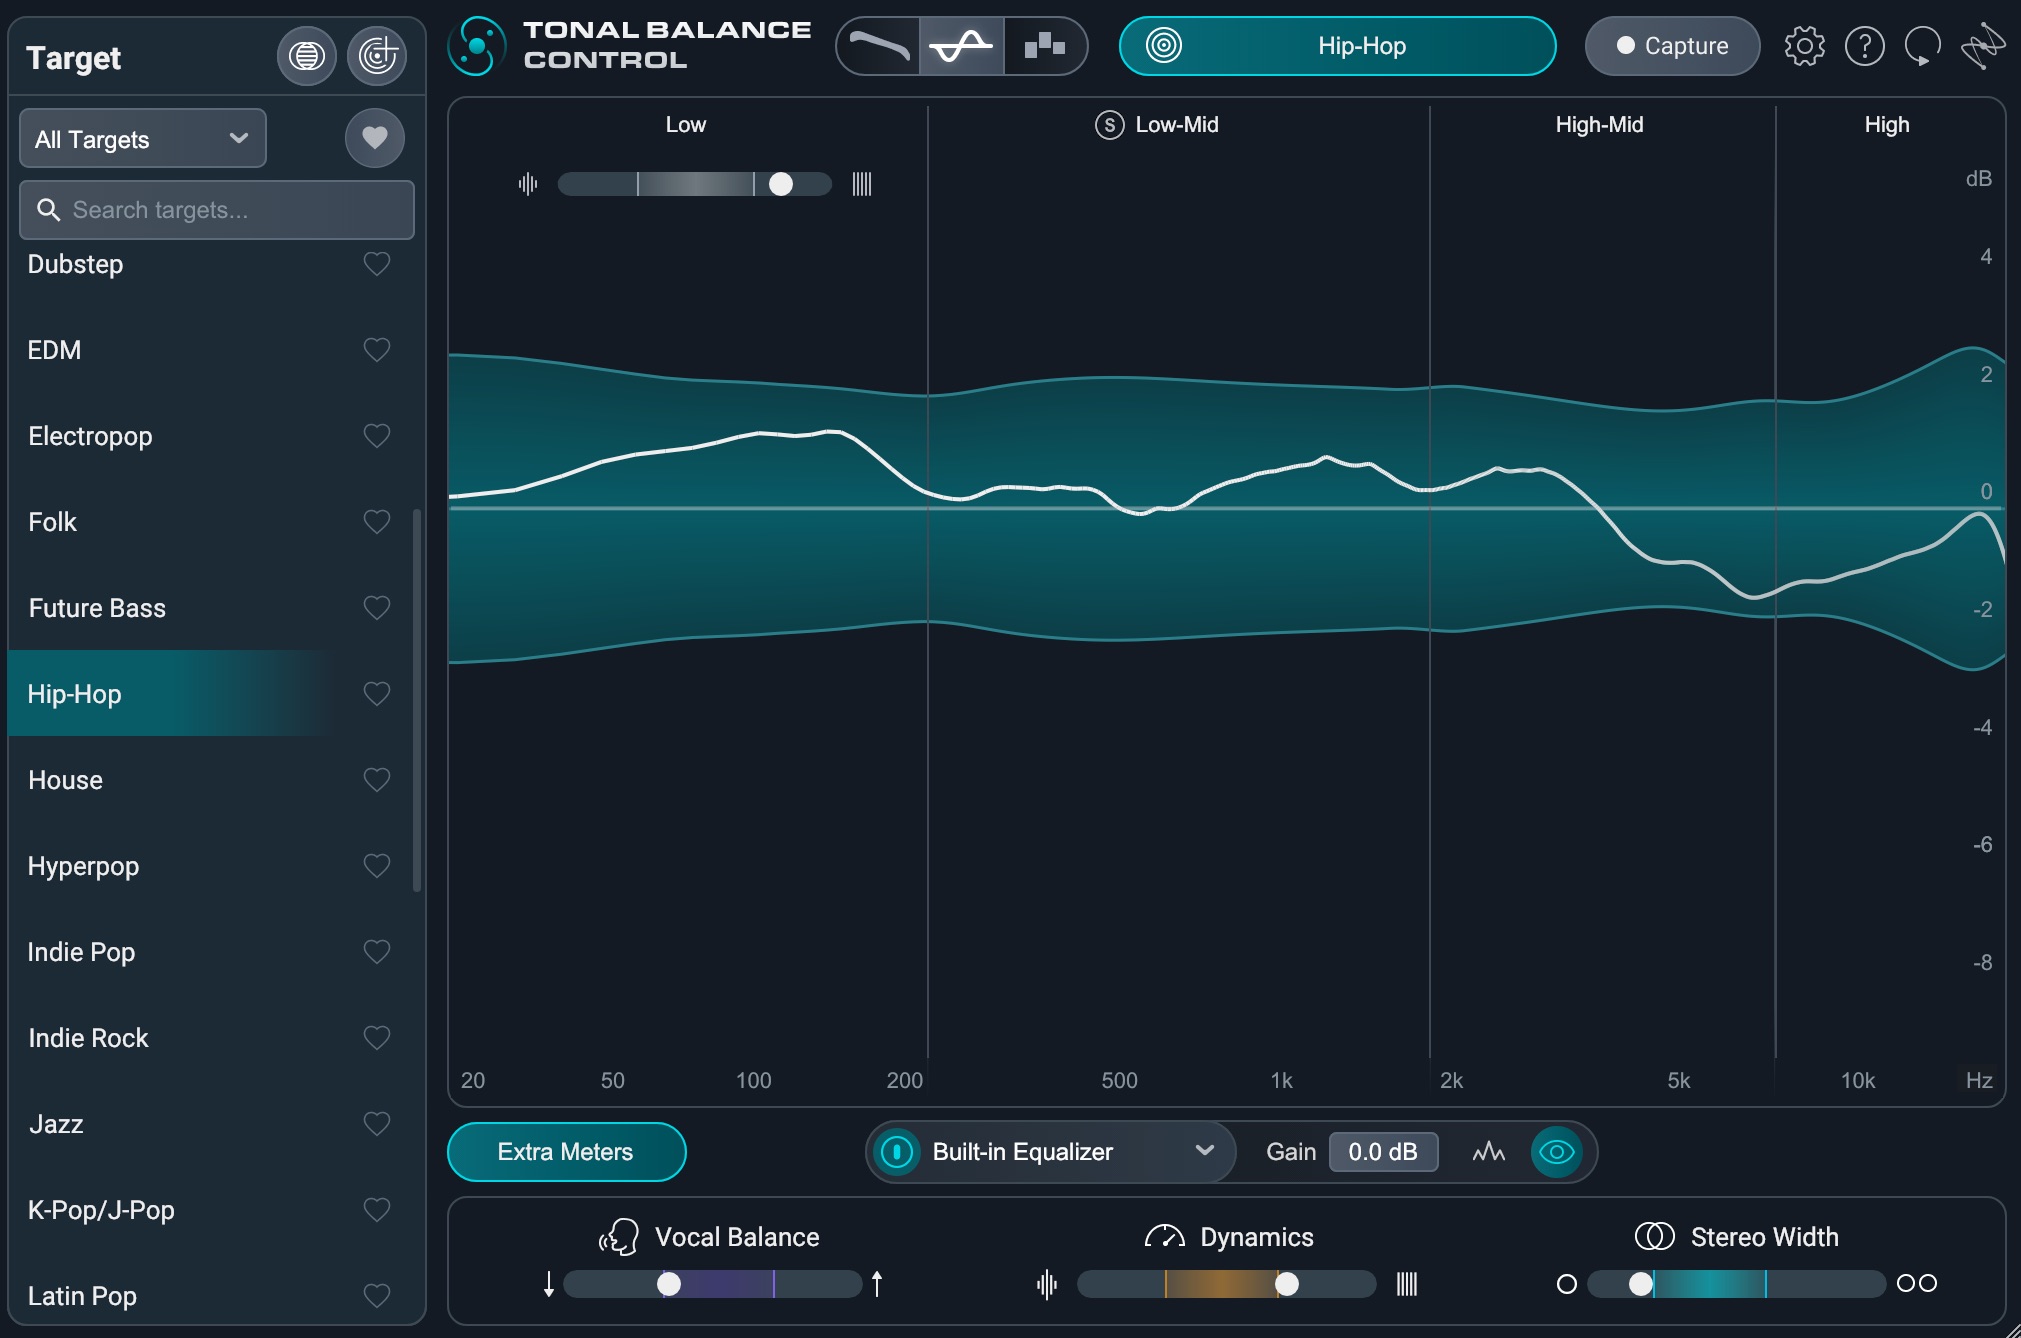Select the Jazz target
This screenshot has width=2021, height=1338.
tap(57, 1124)
